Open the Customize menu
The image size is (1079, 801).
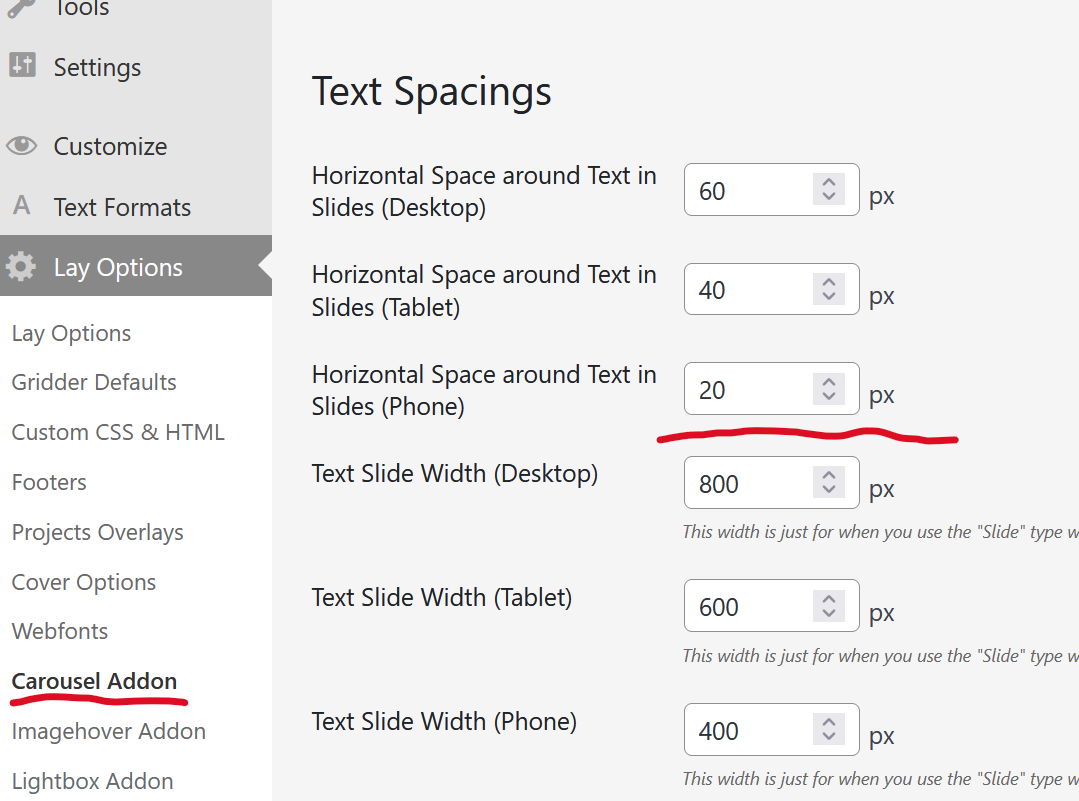[110, 146]
